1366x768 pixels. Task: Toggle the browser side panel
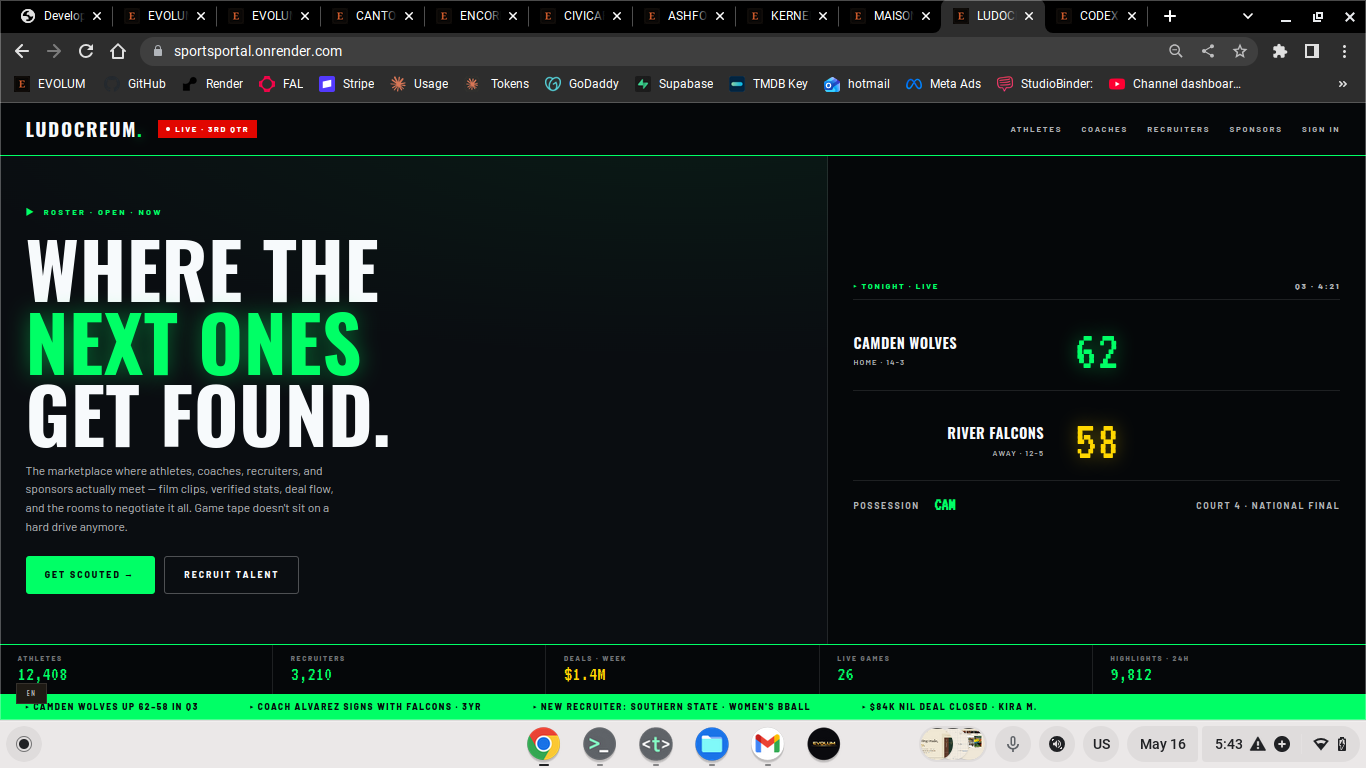1312,51
